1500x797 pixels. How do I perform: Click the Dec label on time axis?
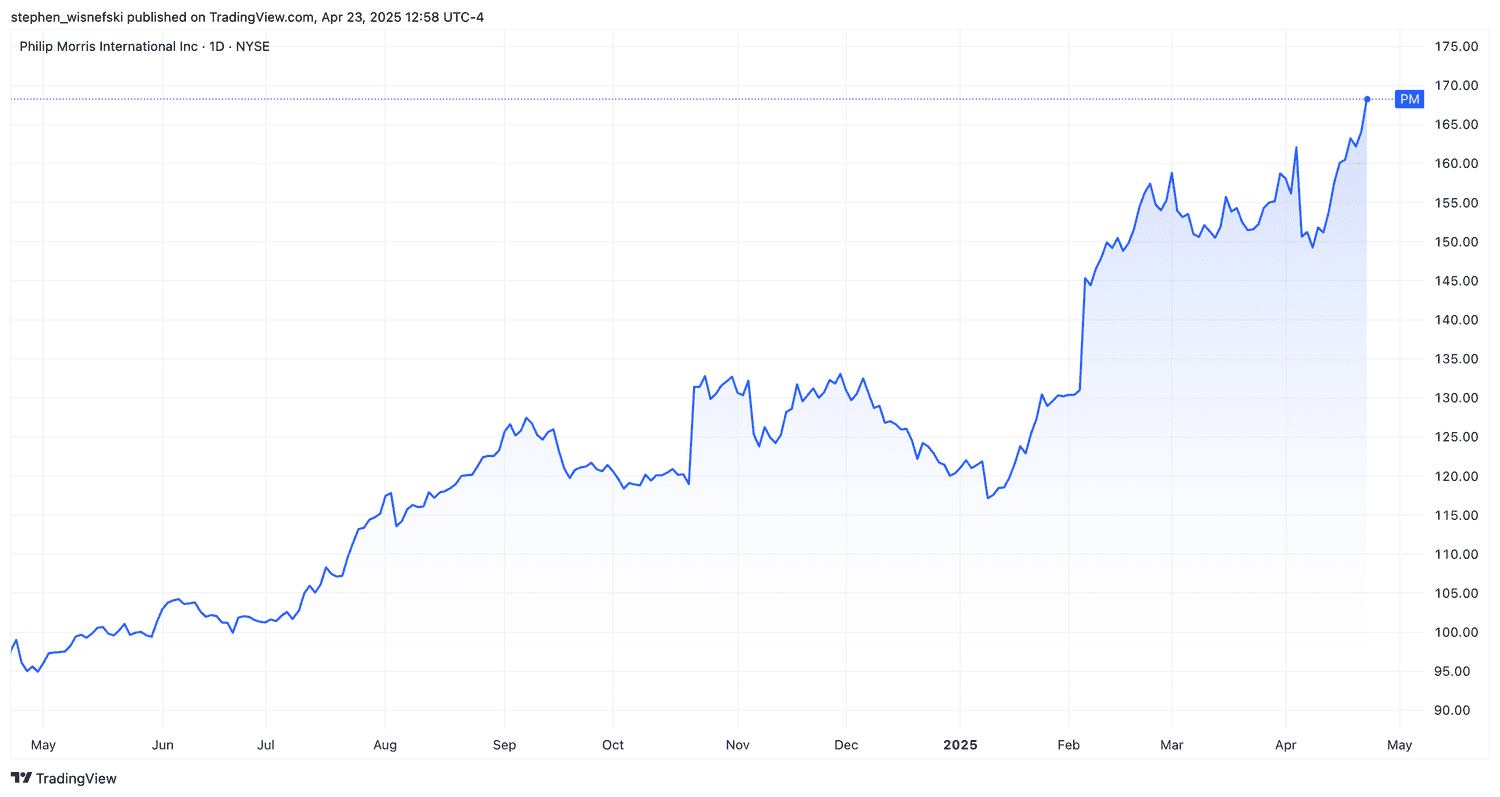(x=845, y=745)
